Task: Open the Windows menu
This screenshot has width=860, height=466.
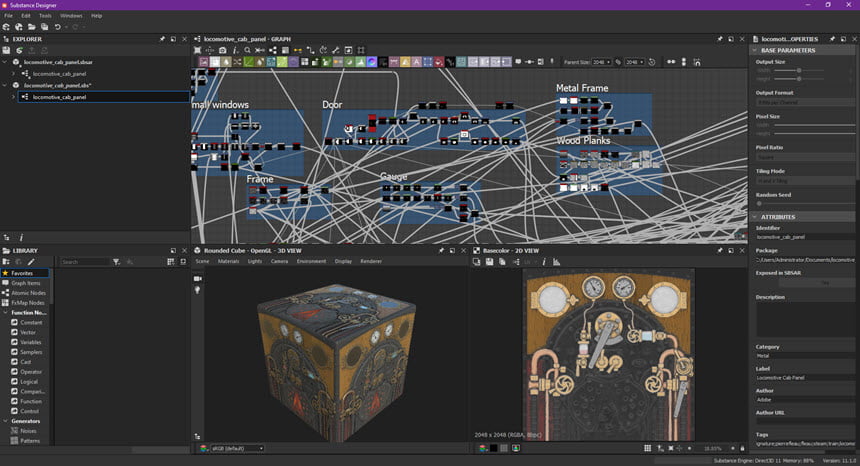Action: pos(71,16)
